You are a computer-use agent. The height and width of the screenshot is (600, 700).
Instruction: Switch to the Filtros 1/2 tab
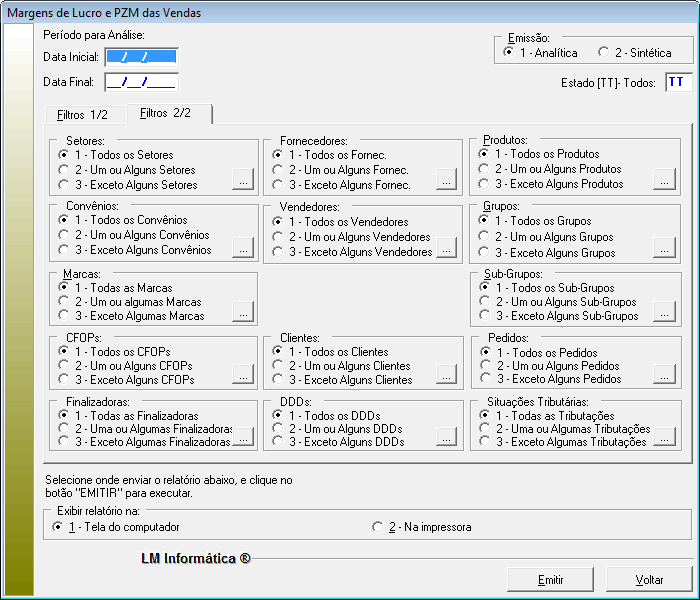pos(85,114)
